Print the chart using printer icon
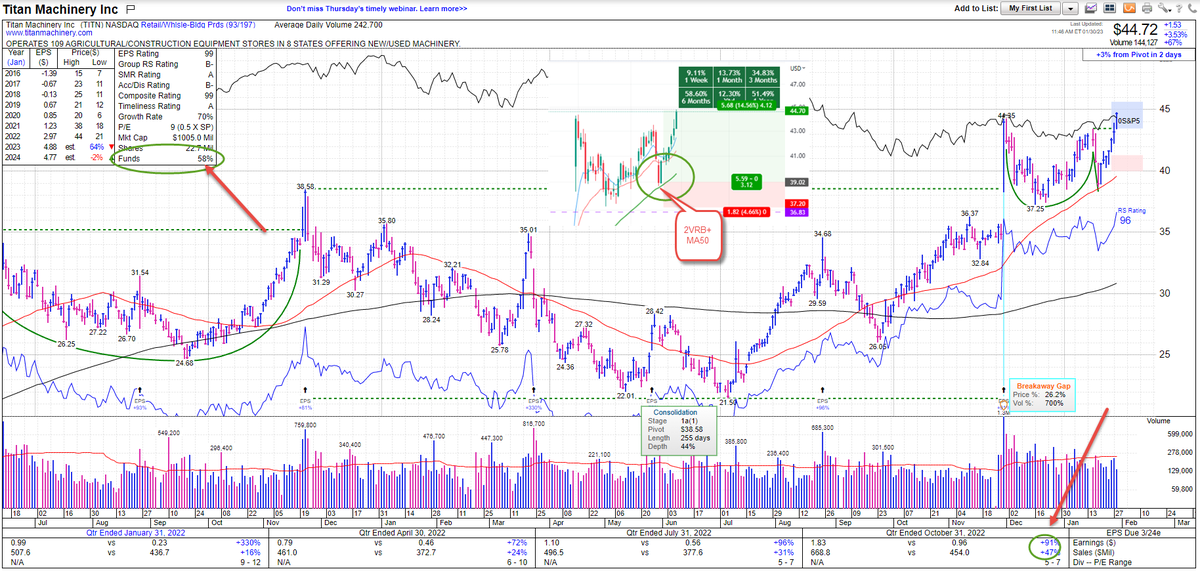This screenshot has height=571, width=1200. click(1147, 8)
